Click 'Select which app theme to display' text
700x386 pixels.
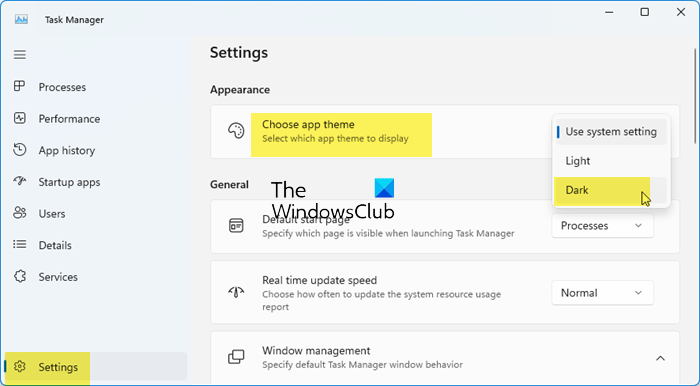(x=335, y=139)
